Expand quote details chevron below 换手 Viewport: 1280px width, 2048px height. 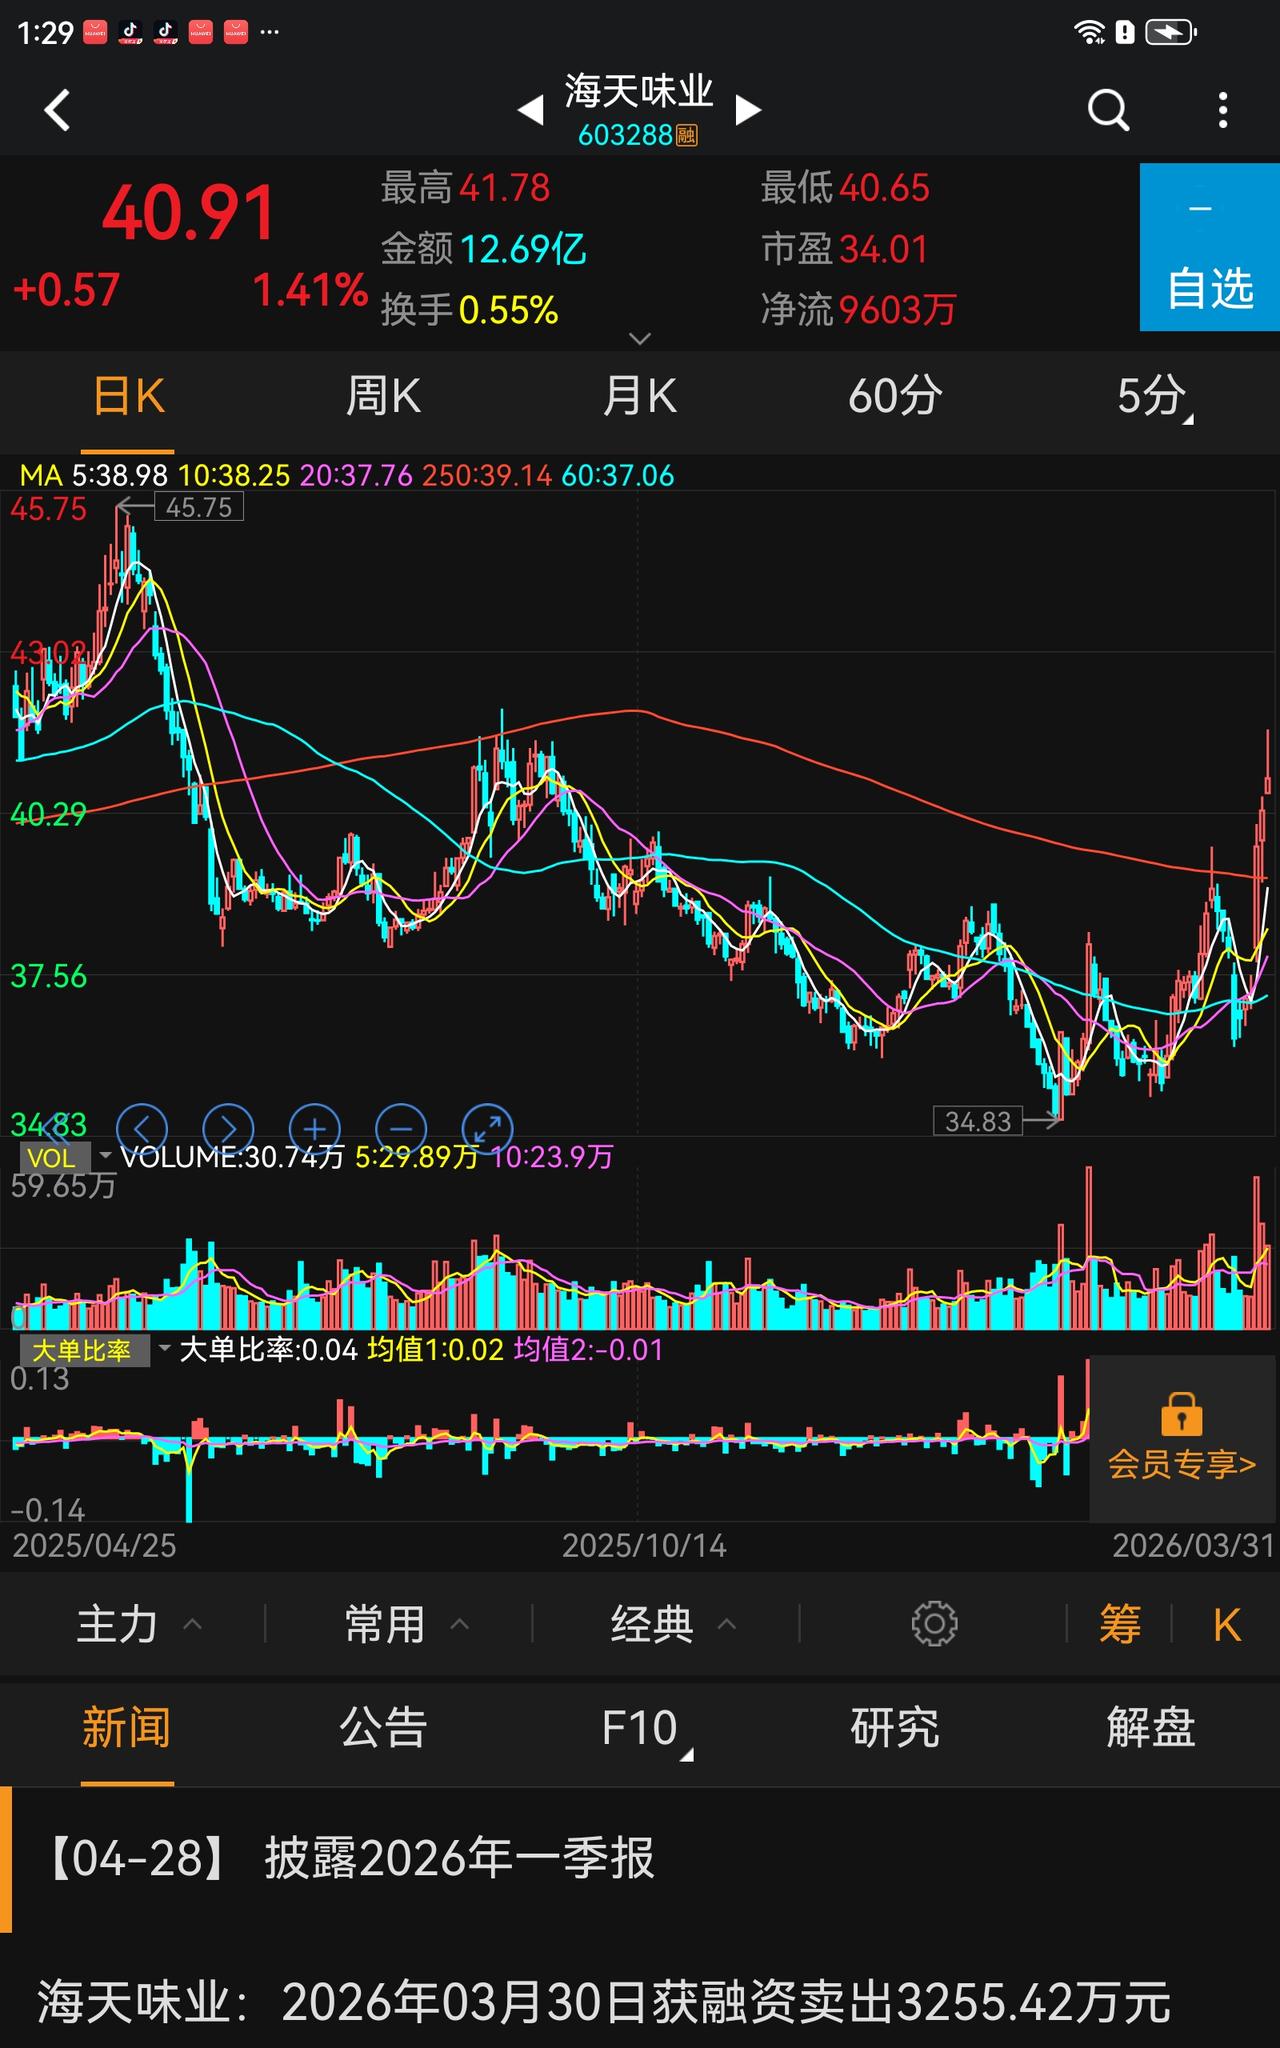point(640,339)
